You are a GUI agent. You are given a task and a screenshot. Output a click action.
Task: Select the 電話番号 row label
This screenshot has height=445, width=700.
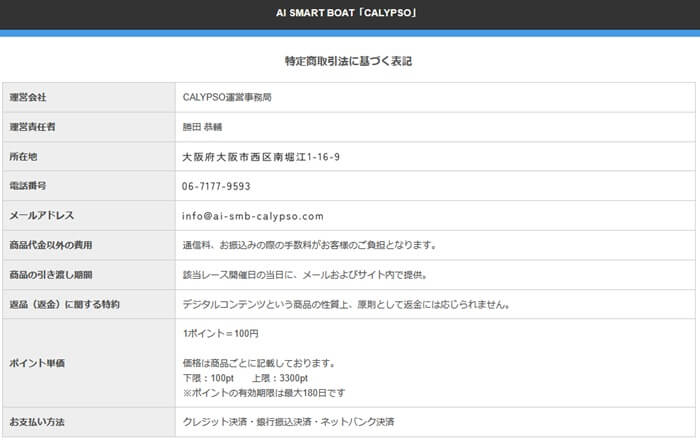point(28,186)
